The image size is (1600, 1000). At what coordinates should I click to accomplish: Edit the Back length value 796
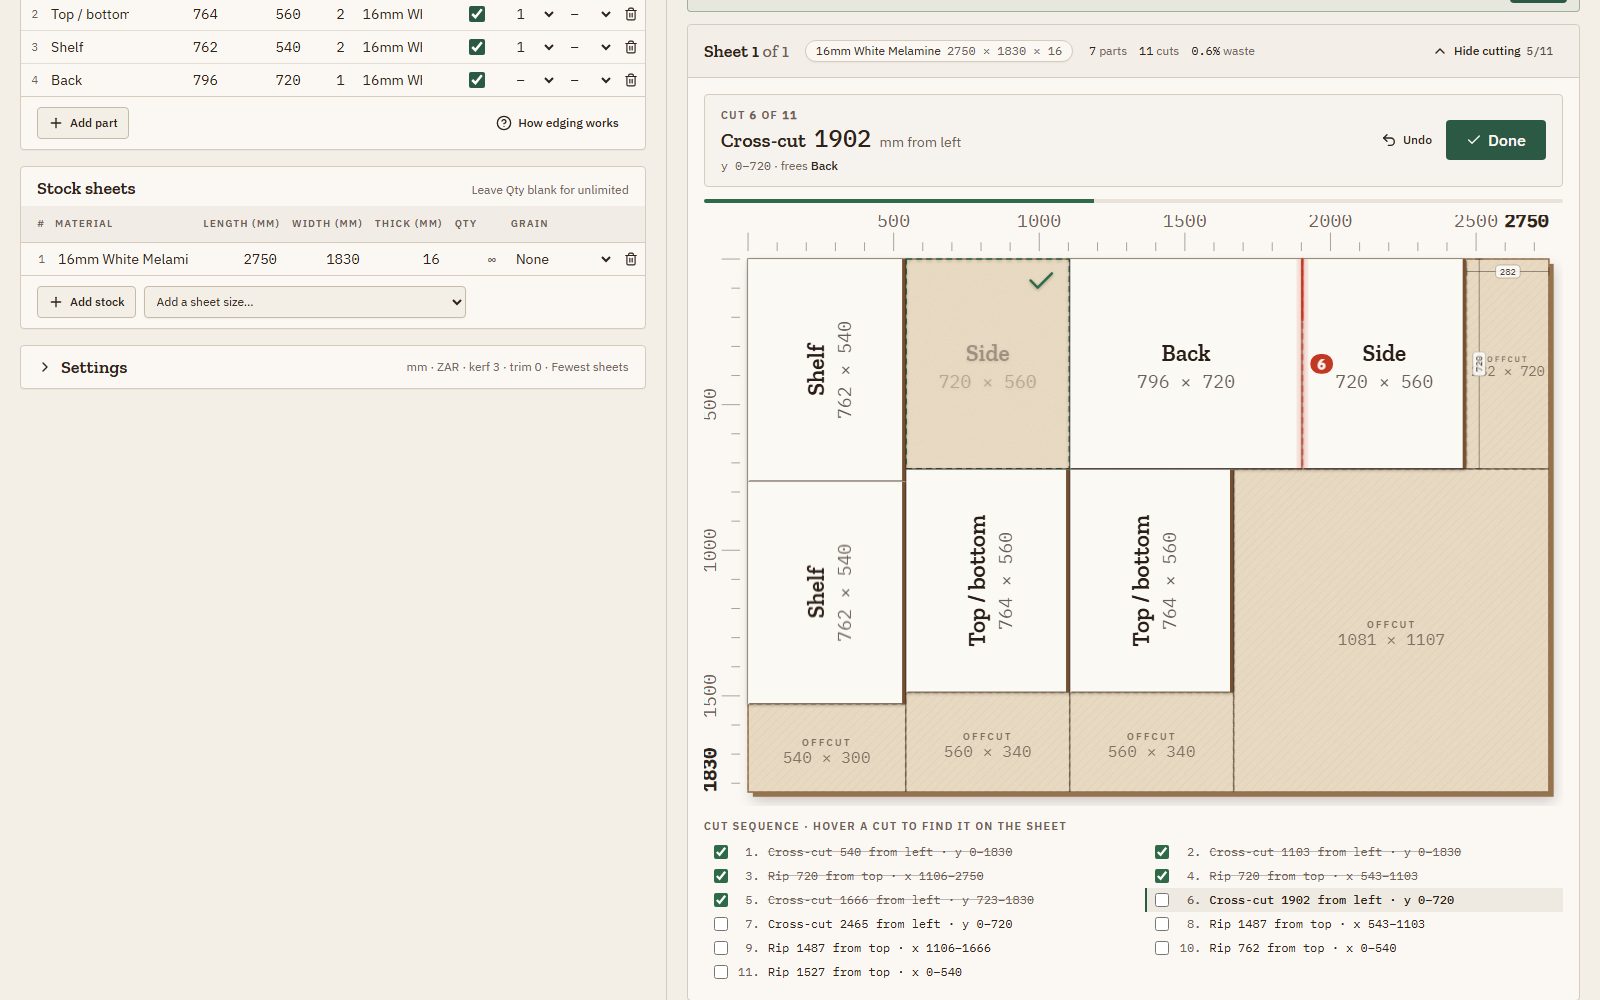coord(205,80)
